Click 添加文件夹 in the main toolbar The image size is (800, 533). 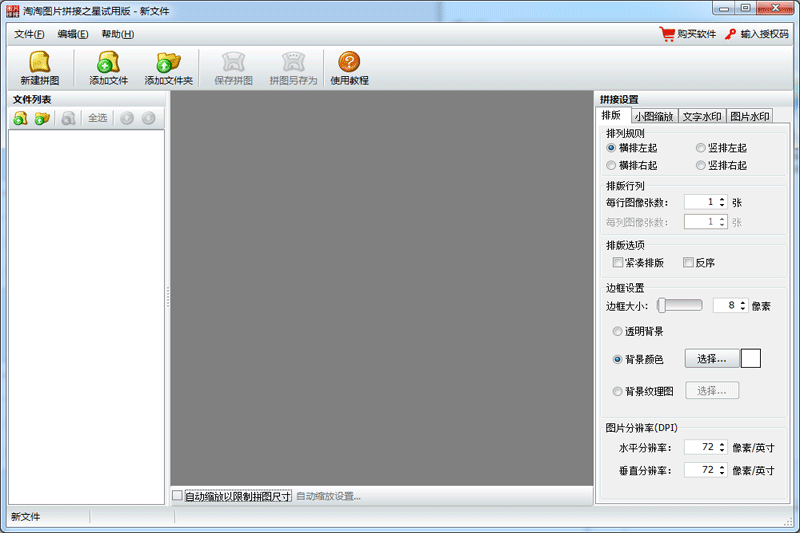(168, 68)
